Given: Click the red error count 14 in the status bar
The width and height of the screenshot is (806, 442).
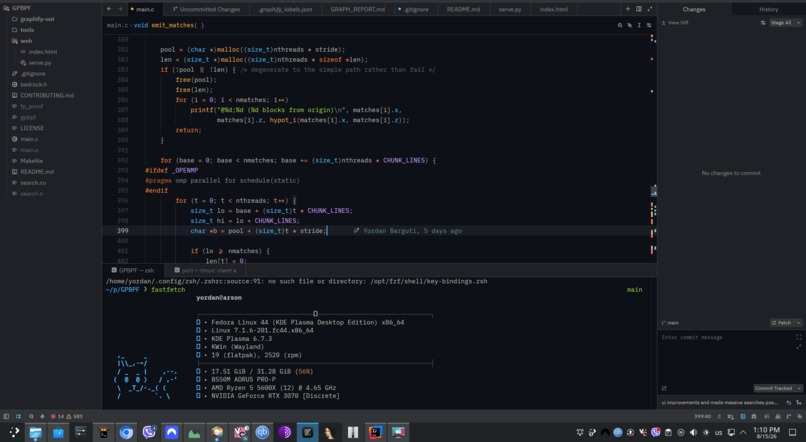Looking at the screenshot, I should pyautogui.click(x=58, y=416).
